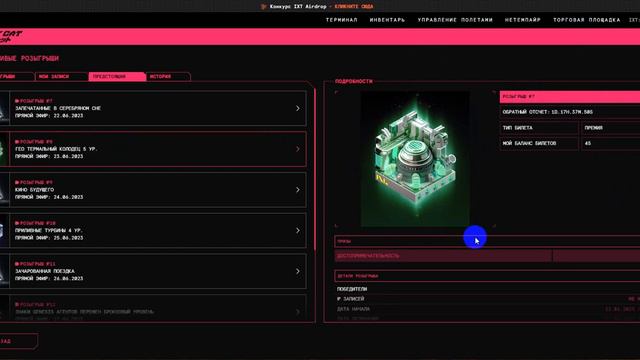
Task: Click the date ПРЯМОЙ ЭФИР: 22.06.2023
Action: point(49,116)
